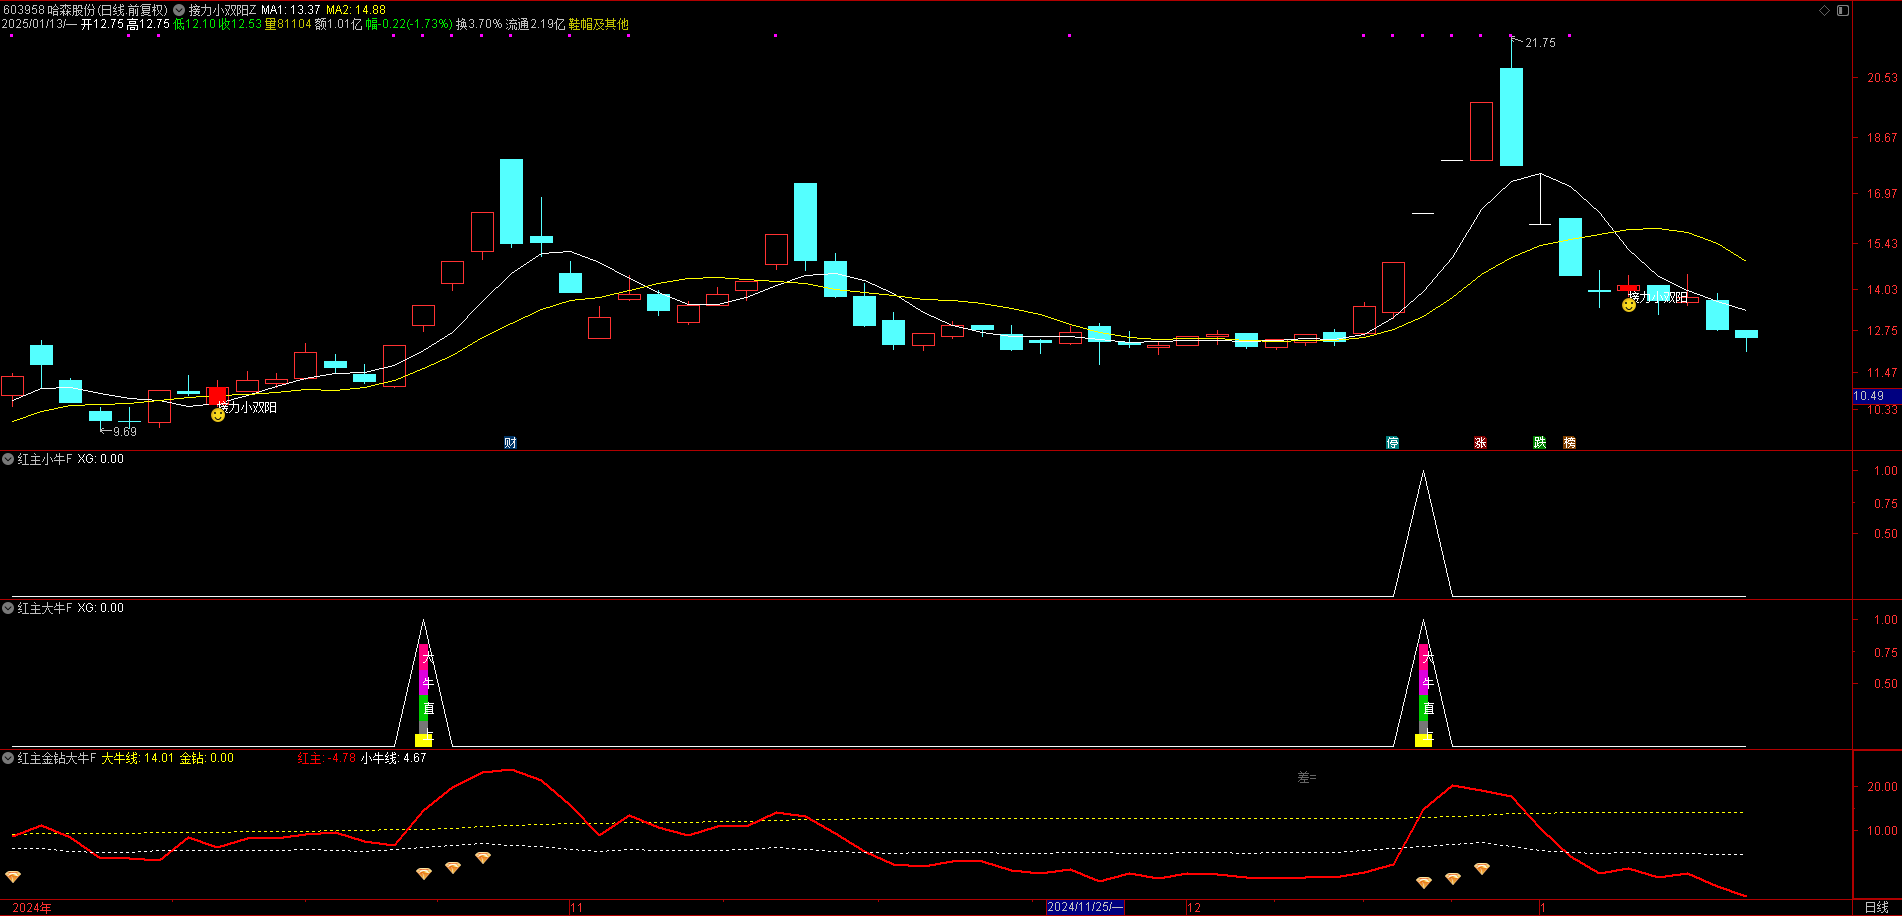1902x916 pixels.
Task: Click the 20.53 price axis label
Action: coord(1882,78)
